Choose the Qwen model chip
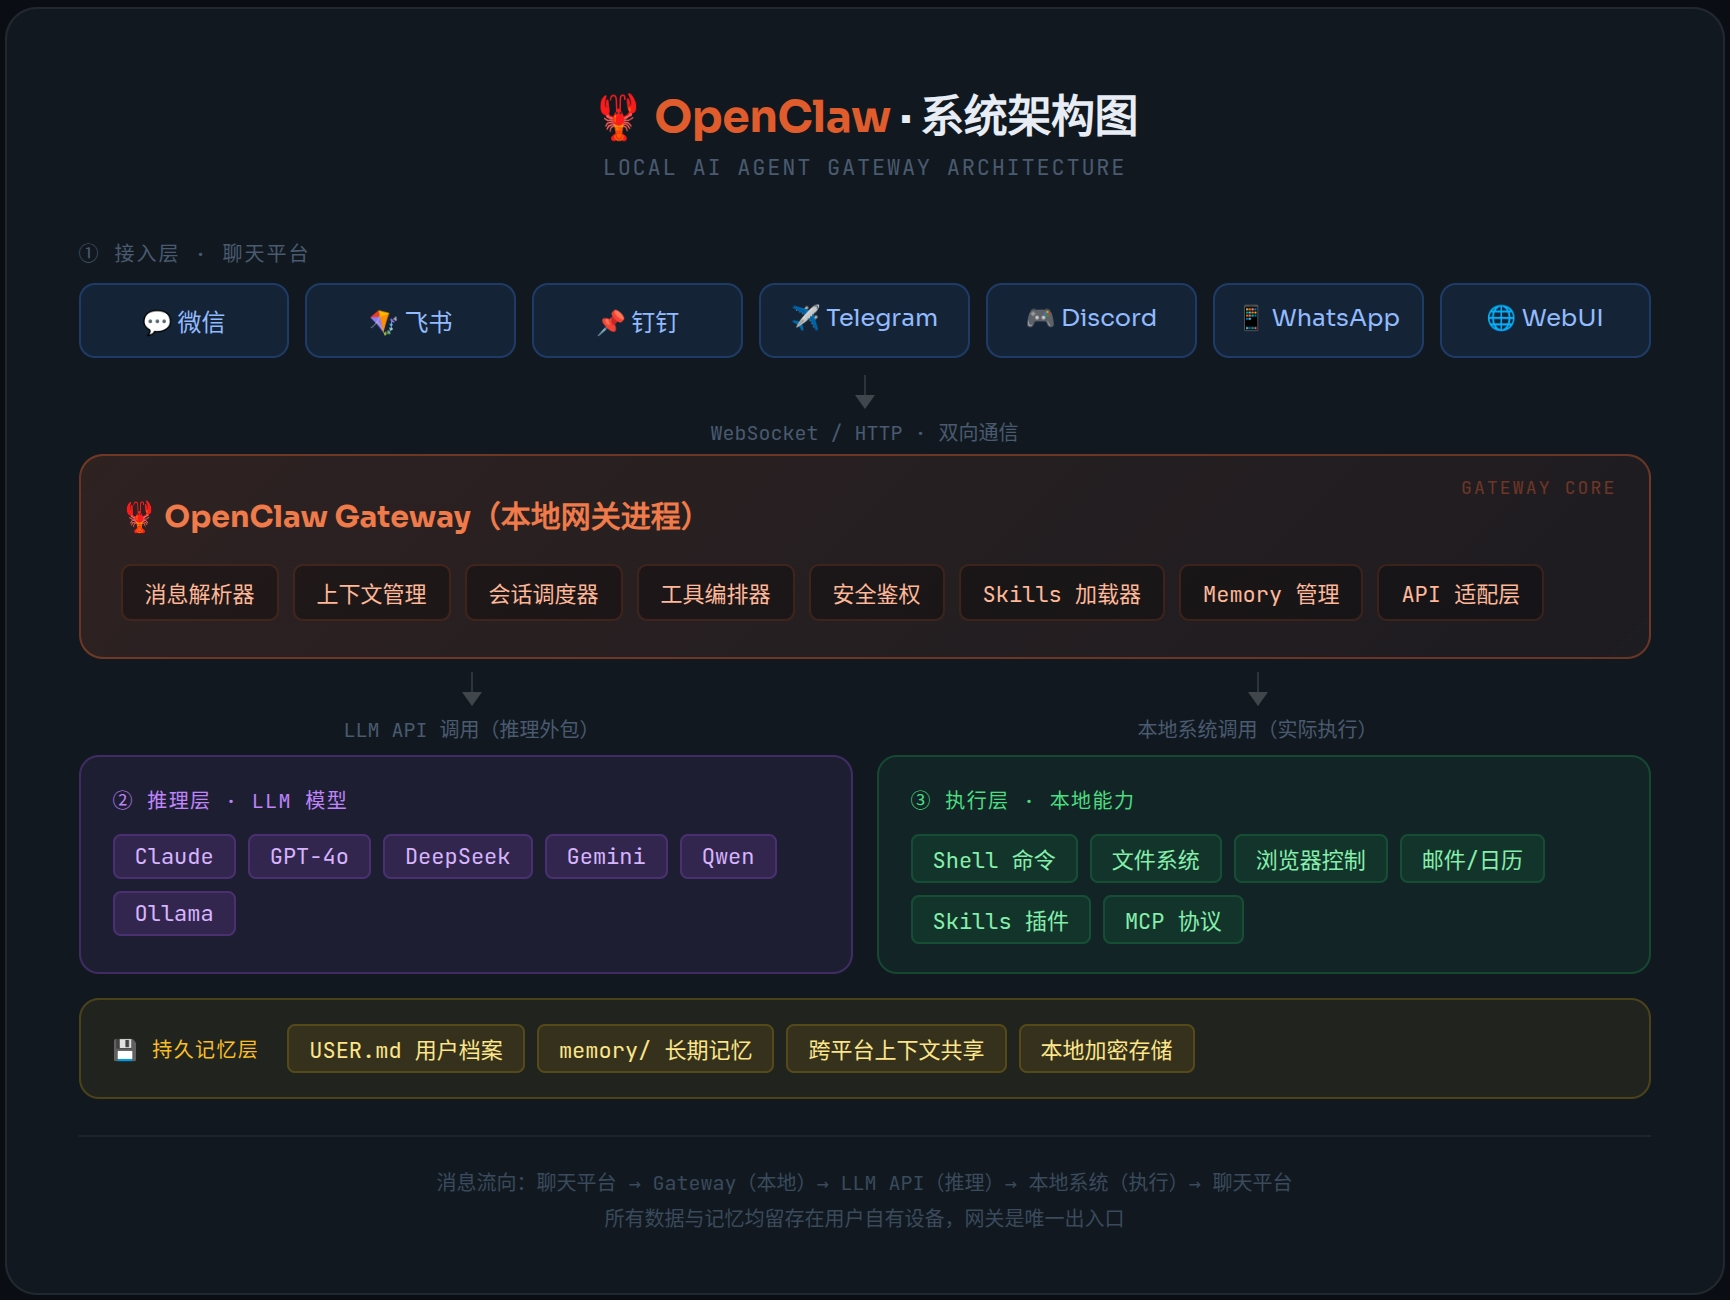 point(728,856)
